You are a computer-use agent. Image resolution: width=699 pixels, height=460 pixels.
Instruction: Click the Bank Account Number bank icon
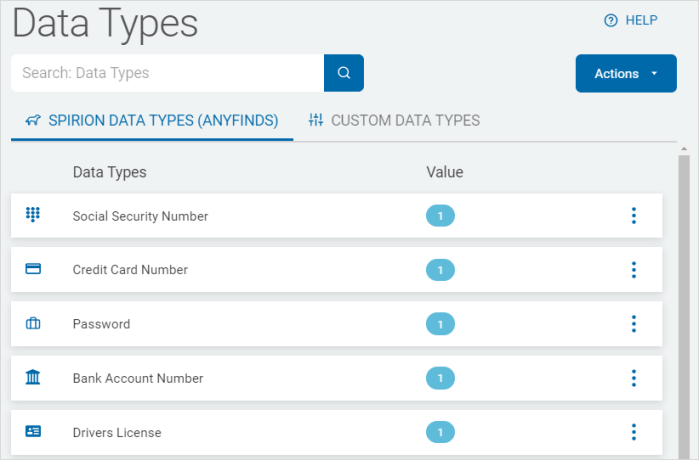tap(33, 377)
